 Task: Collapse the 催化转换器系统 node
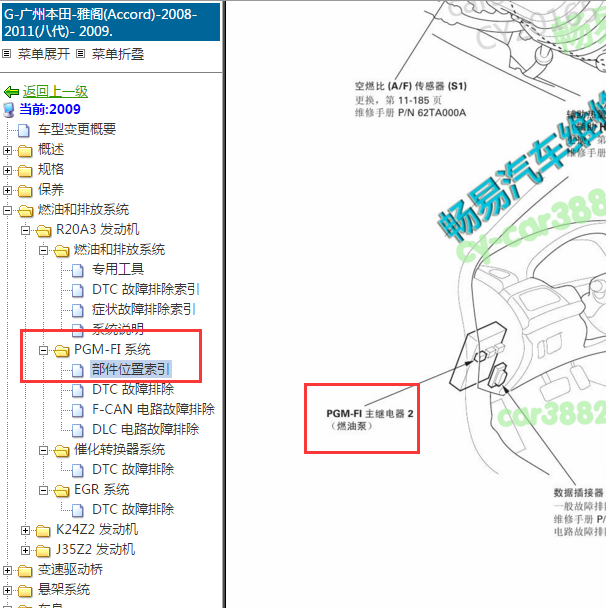click(43, 450)
